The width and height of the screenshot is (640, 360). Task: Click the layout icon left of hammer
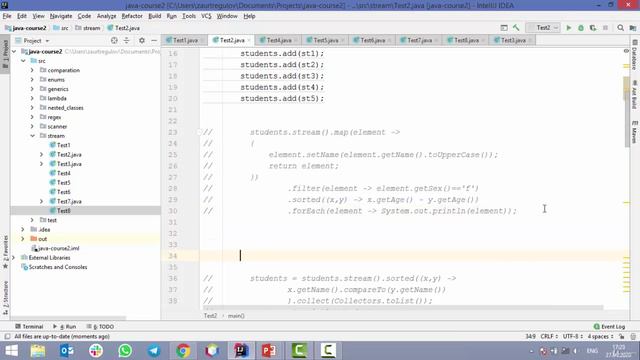tap(504, 28)
